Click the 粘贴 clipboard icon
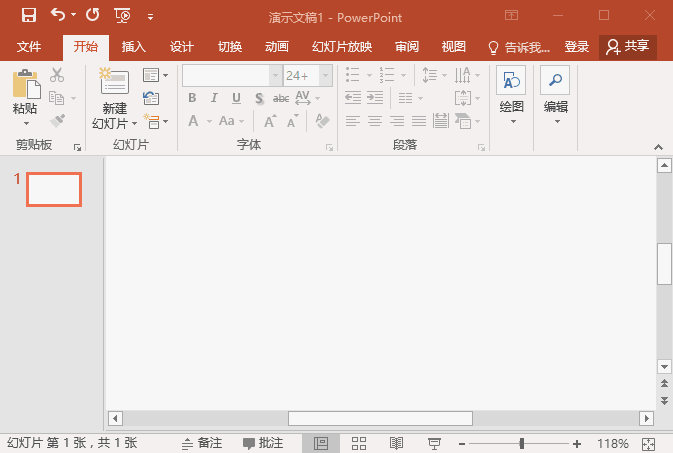This screenshot has height=453, width=673. pos(26,84)
